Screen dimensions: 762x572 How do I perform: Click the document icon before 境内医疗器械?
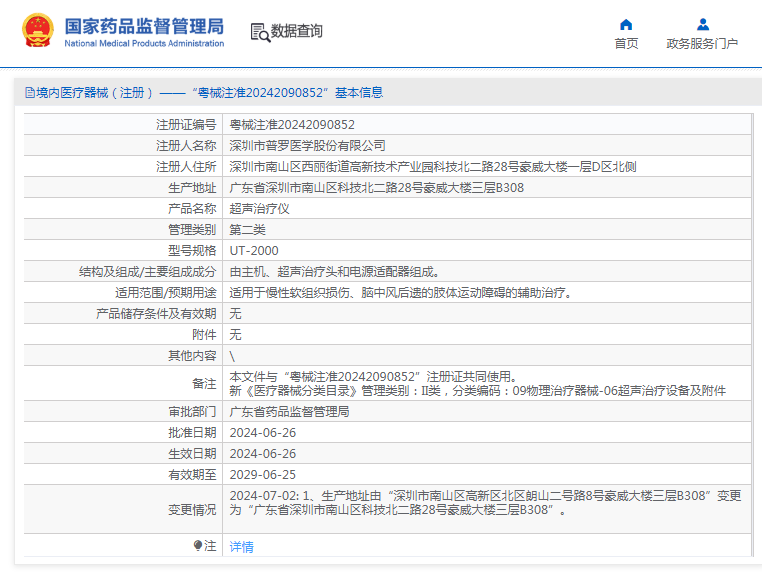tap(30, 92)
